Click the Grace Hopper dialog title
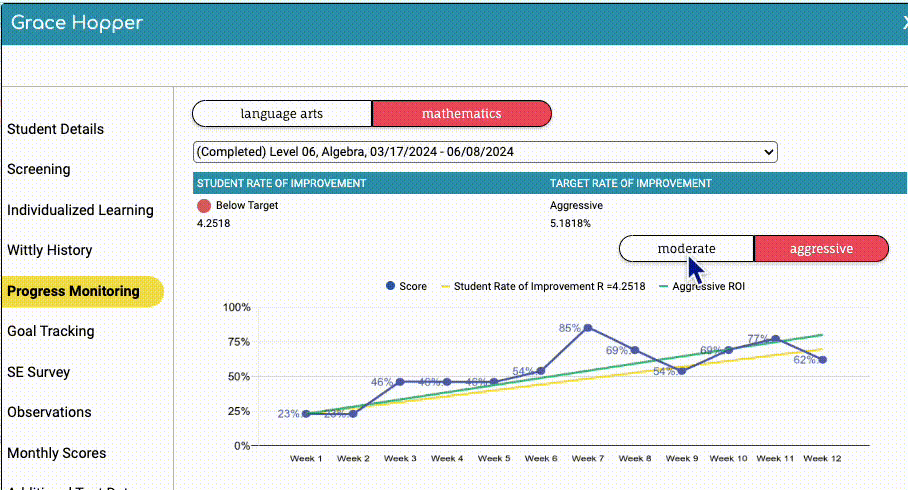Screen dimensions: 908x490 click(77, 23)
